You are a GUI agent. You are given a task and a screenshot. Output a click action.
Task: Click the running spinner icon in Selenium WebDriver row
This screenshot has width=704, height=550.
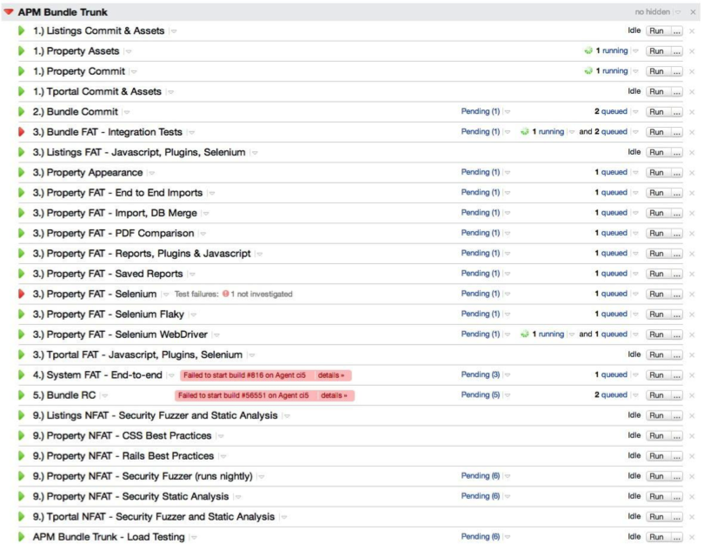coord(524,335)
